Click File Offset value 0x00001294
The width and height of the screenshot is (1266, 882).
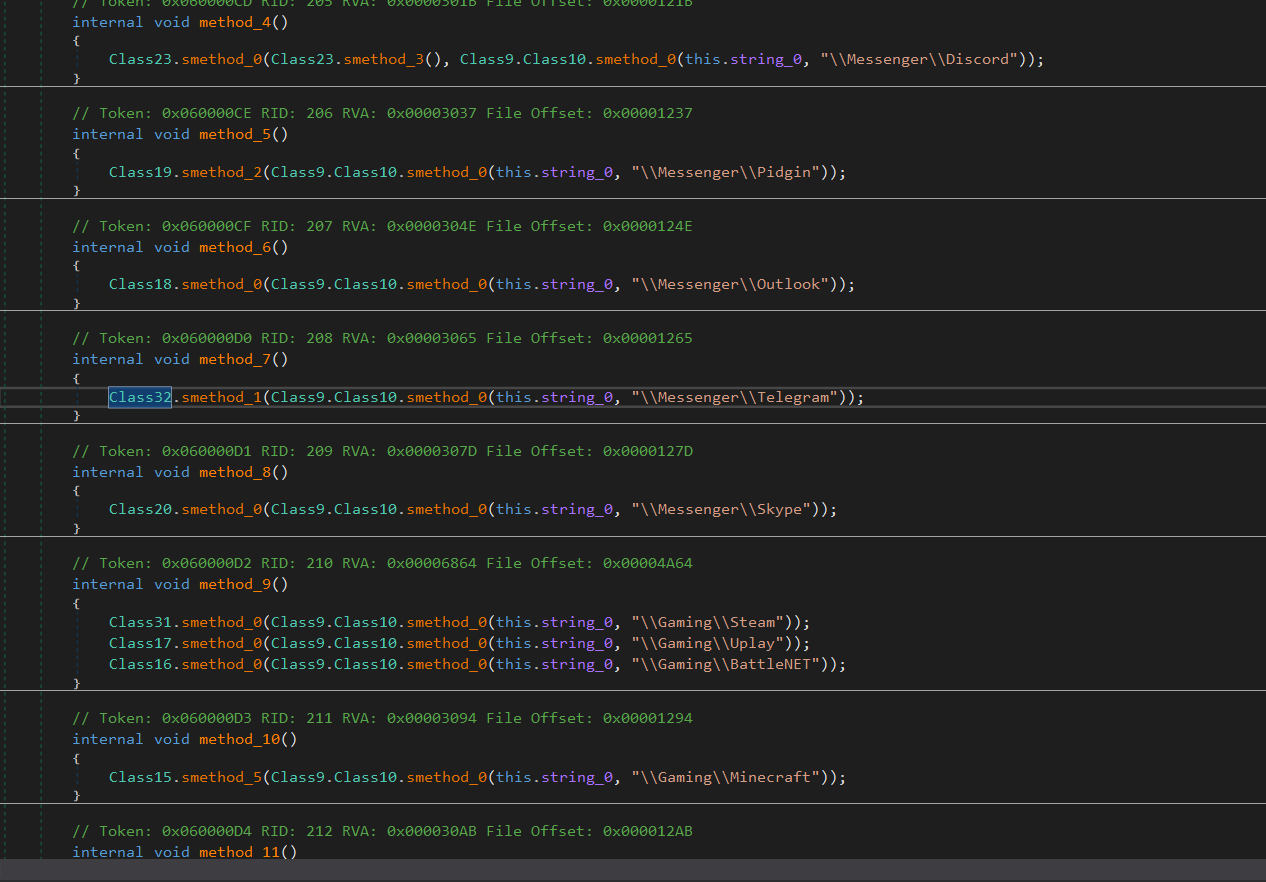click(x=647, y=718)
